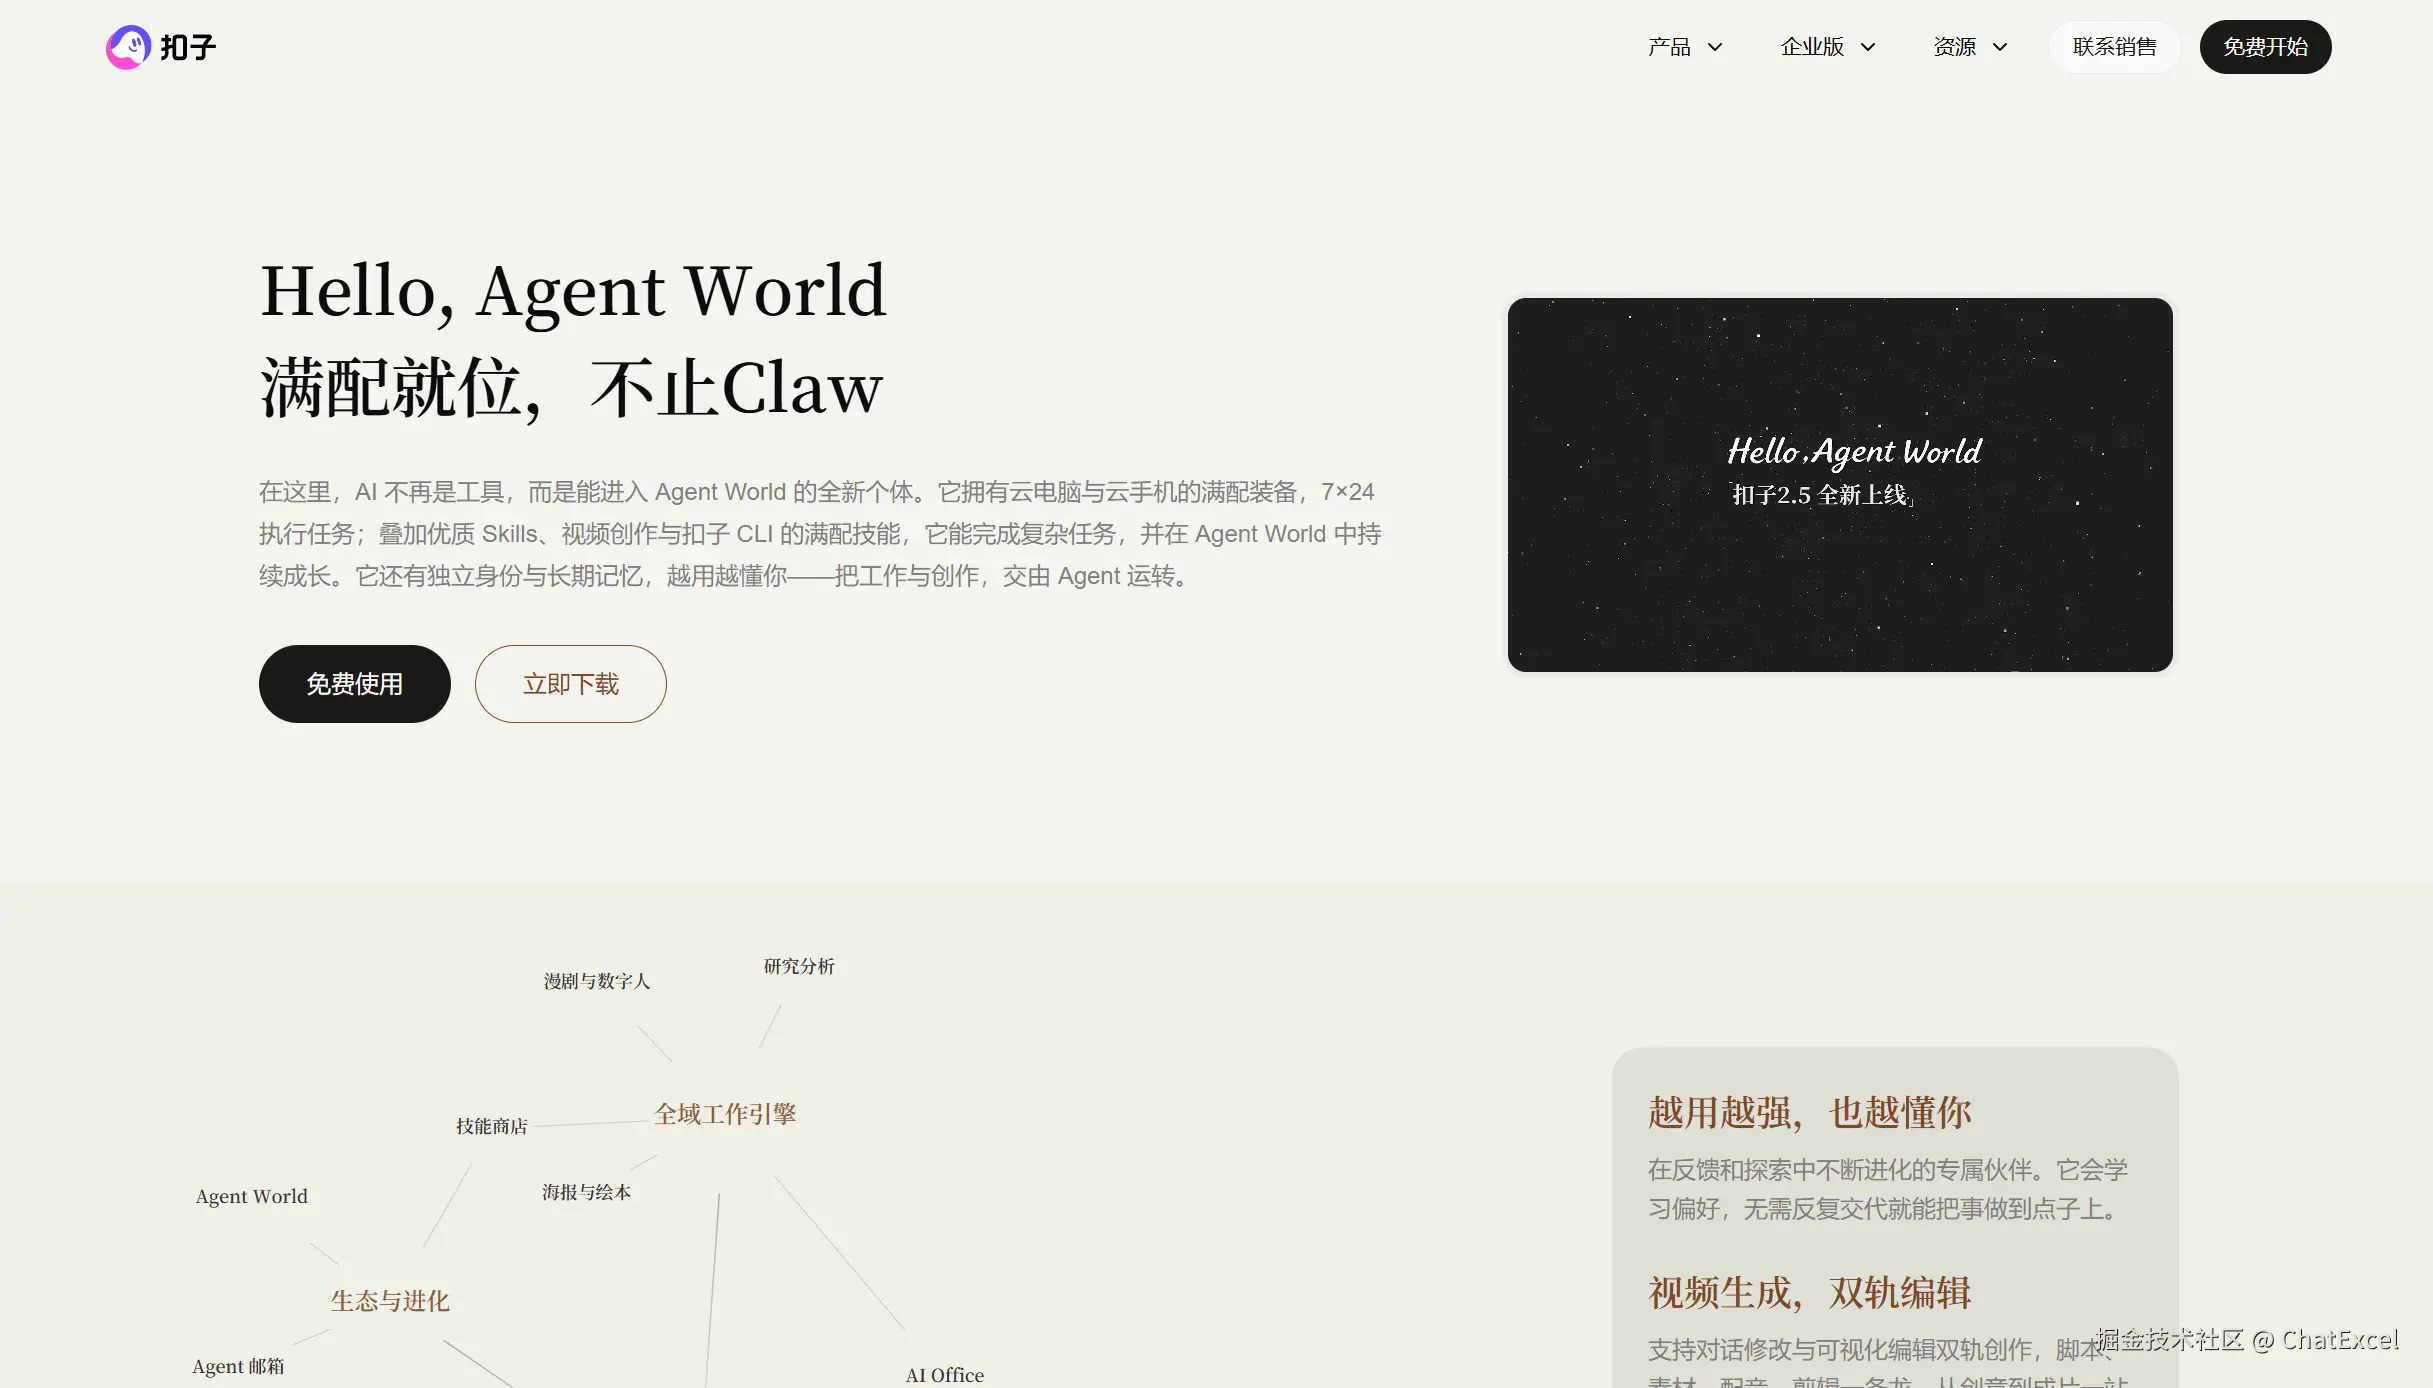Click the 免费开始 button

click(2265, 47)
